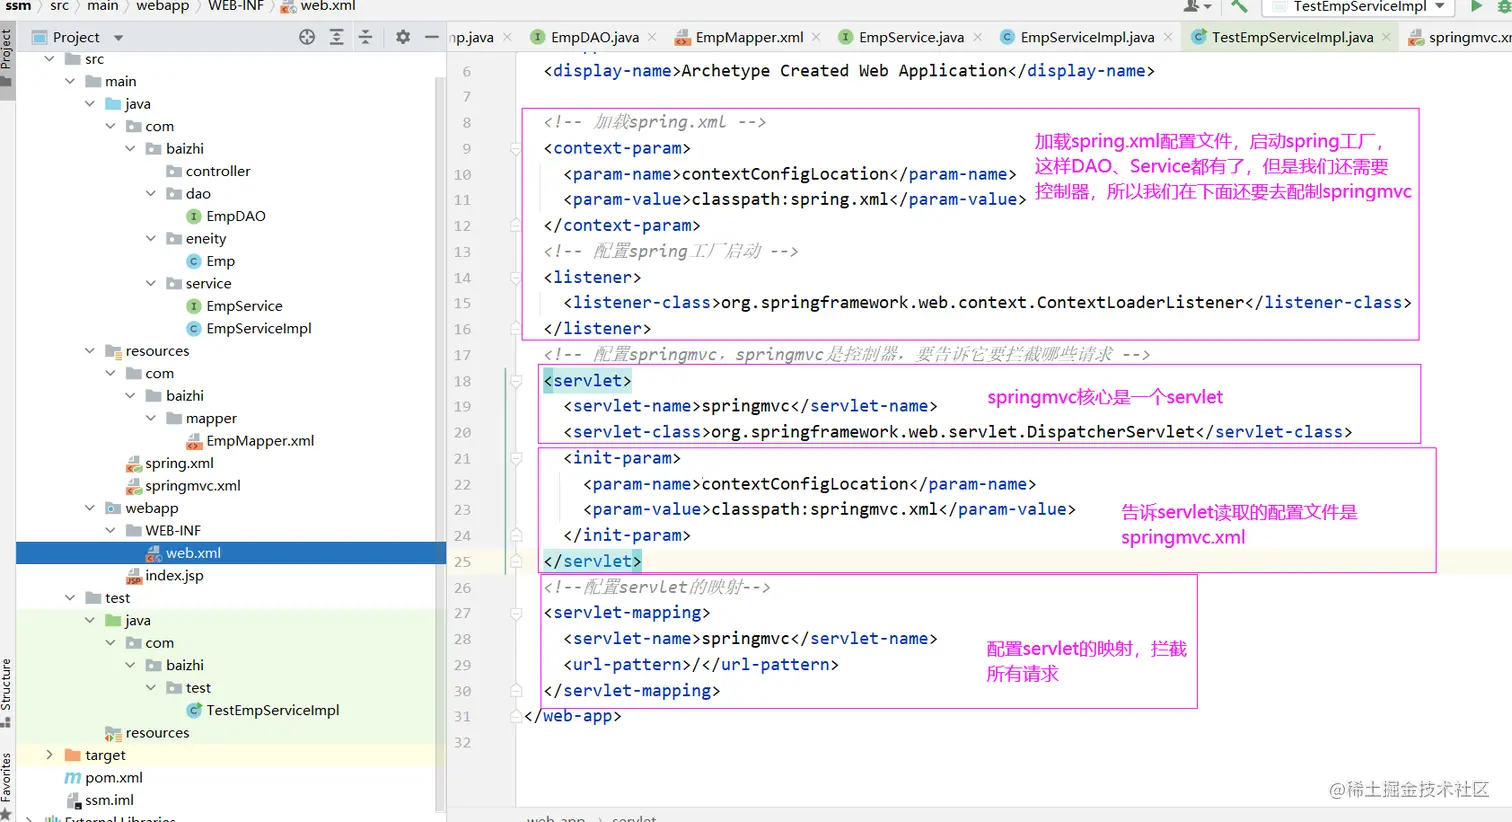This screenshot has width=1512, height=822.
Task: Click the Build hammer icon
Action: pos(1240,6)
